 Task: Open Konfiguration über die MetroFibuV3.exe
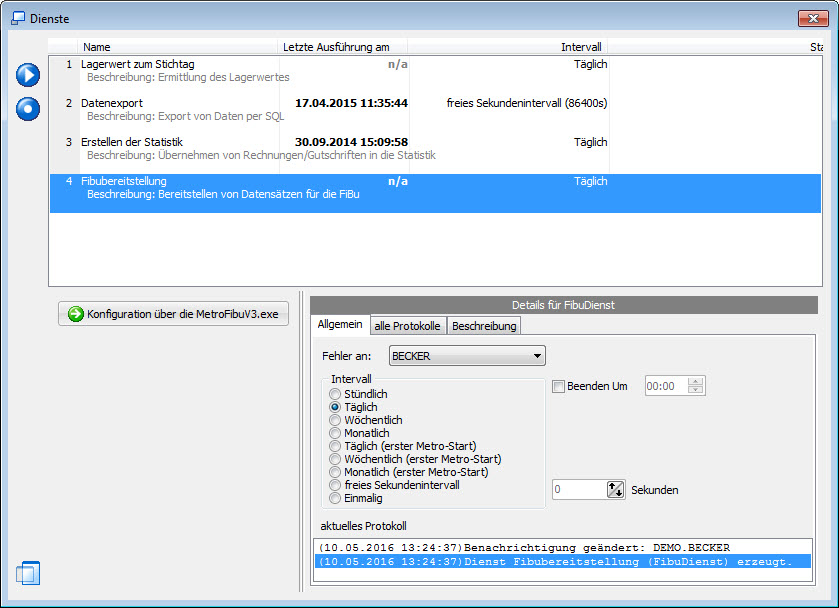pos(174,314)
